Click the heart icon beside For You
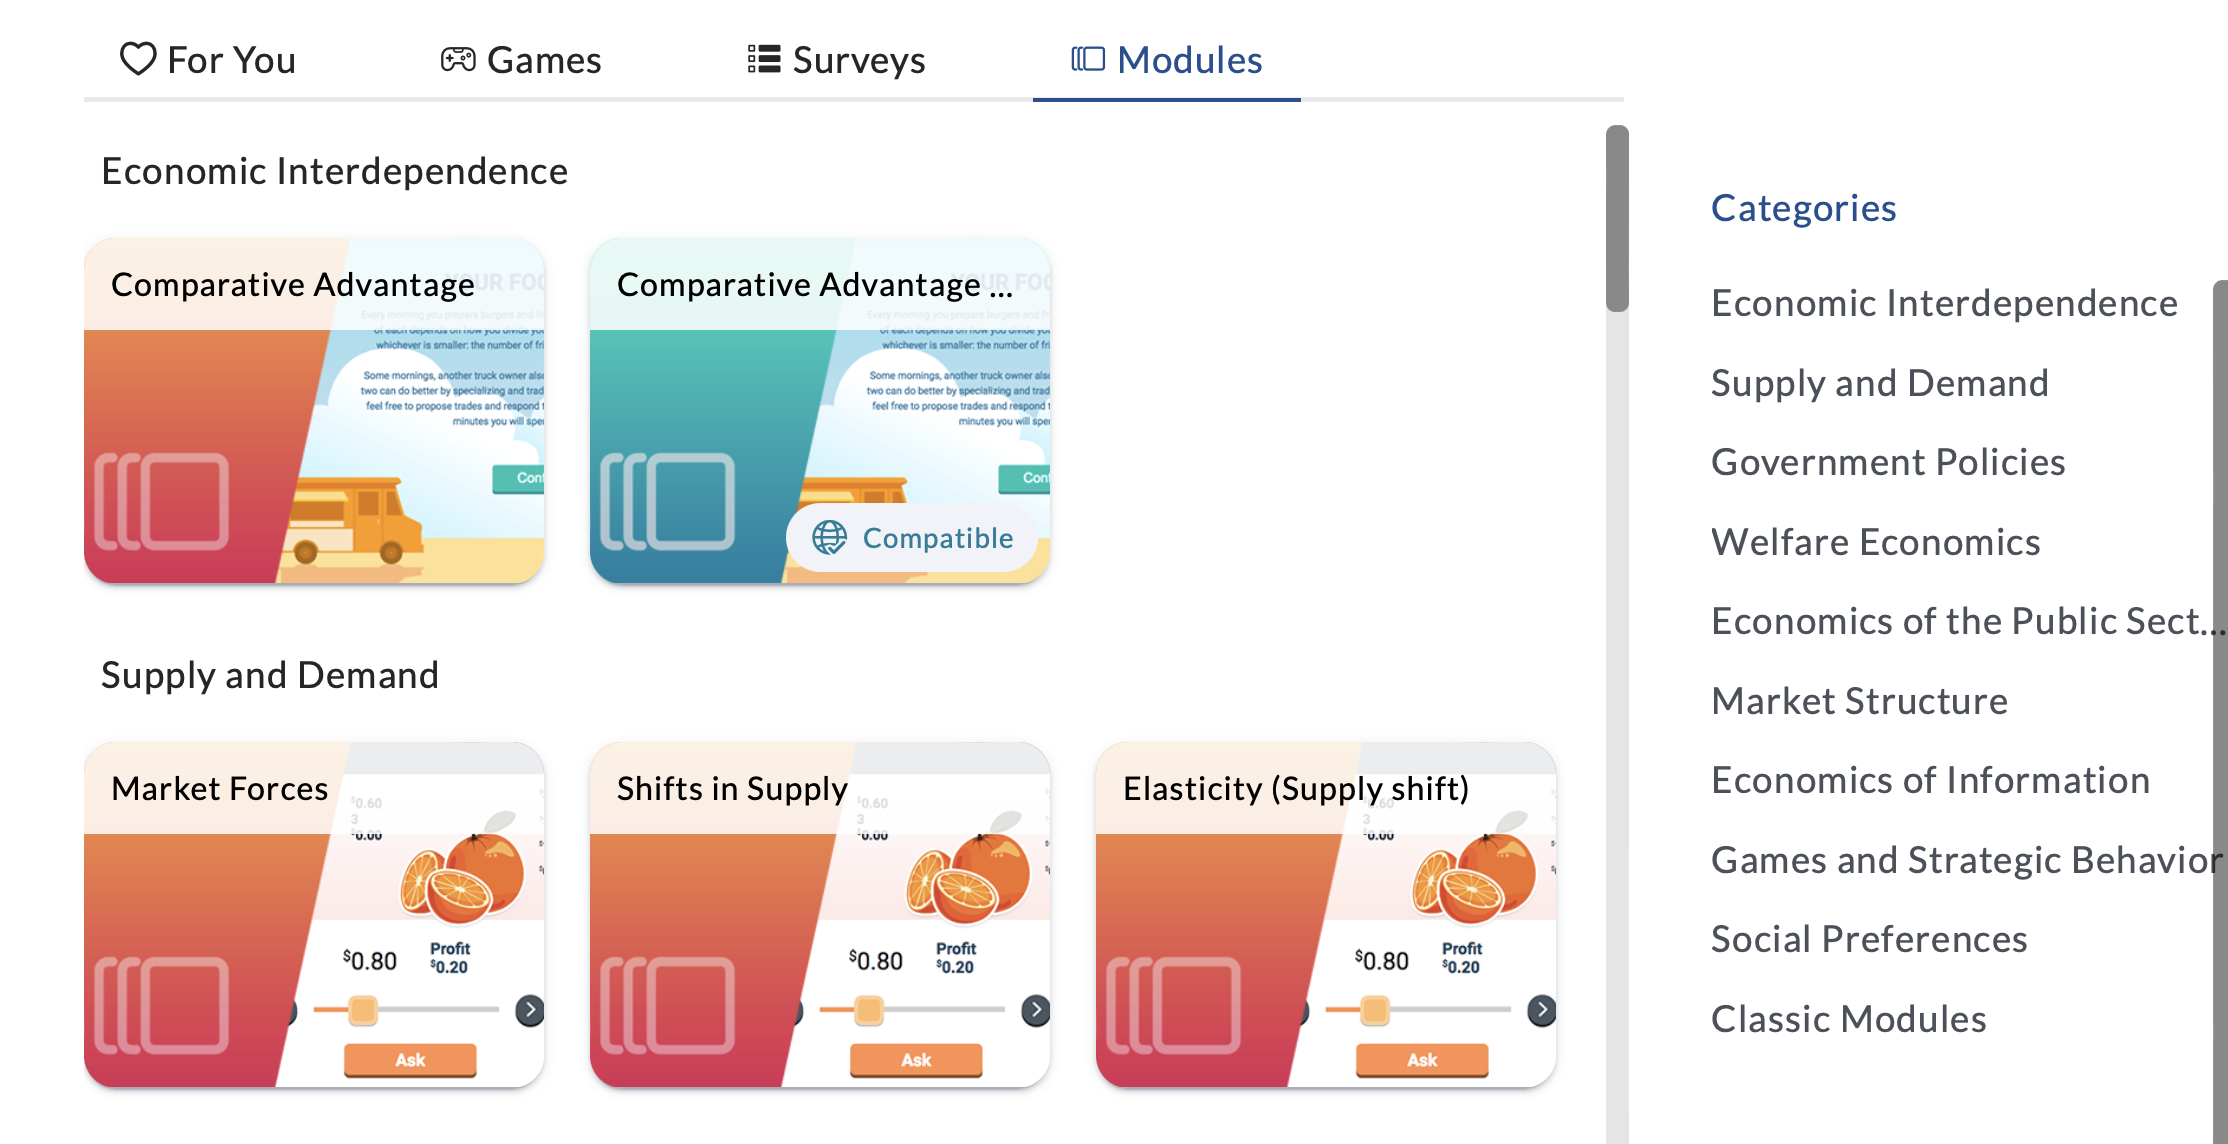2228x1144 pixels. 138,59
